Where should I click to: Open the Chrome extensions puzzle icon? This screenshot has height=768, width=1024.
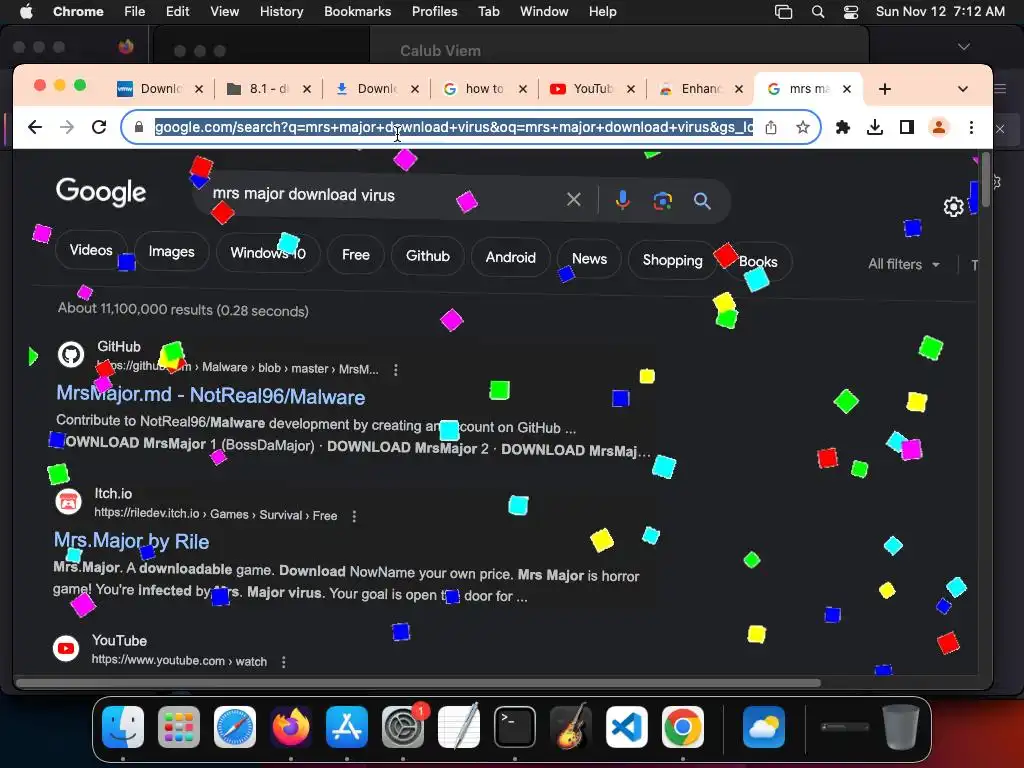[x=842, y=127]
